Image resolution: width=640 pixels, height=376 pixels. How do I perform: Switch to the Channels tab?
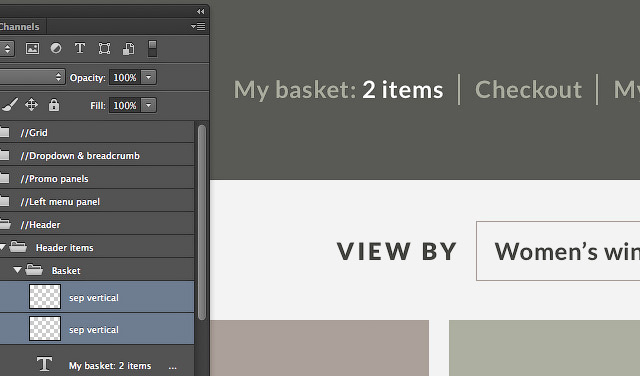tap(20, 27)
